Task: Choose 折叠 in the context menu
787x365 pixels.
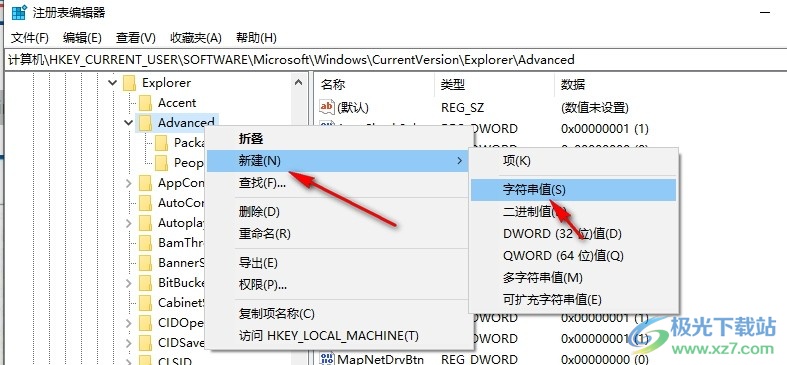Action: tap(251, 139)
